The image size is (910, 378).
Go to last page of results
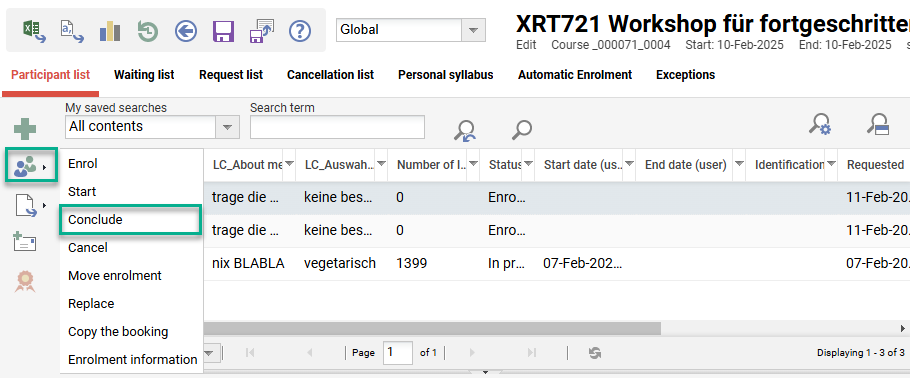click(531, 352)
